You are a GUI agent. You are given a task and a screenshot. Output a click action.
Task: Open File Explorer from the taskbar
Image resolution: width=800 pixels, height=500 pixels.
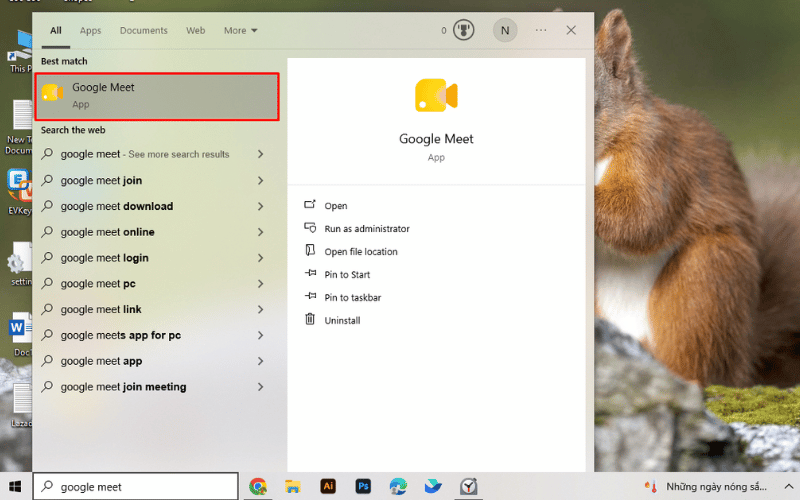point(293,486)
